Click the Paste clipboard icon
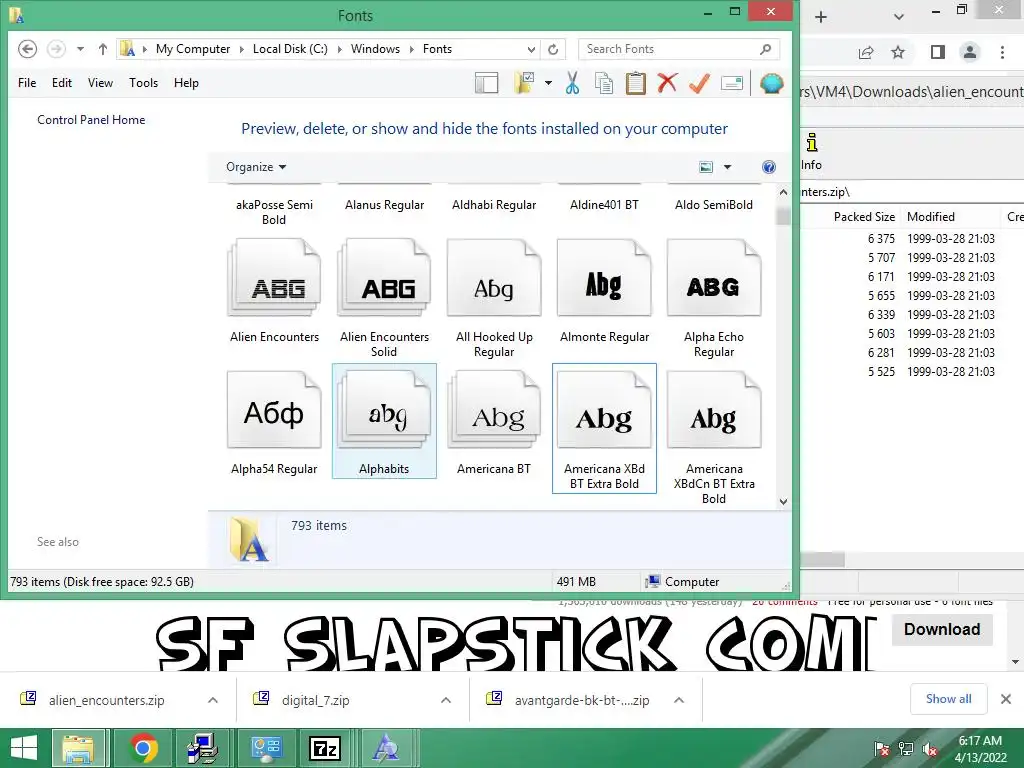The width and height of the screenshot is (1024, 768). click(635, 83)
